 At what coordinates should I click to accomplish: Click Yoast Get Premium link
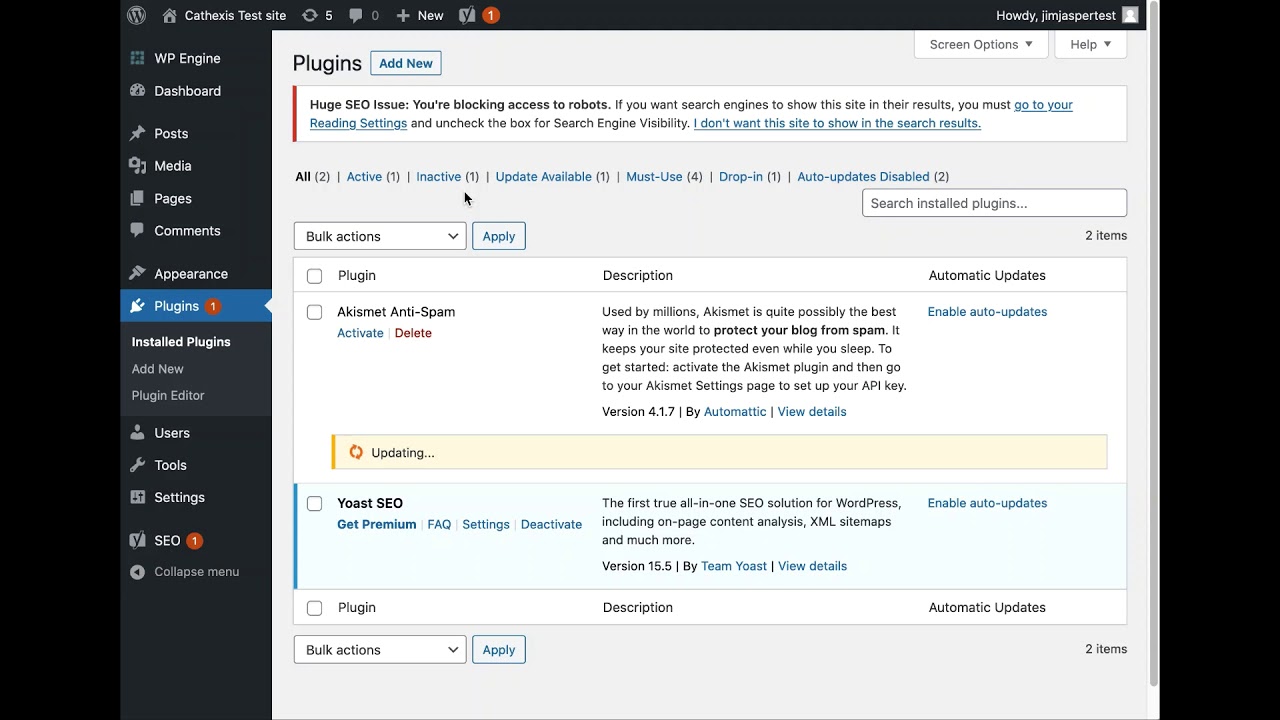coord(376,524)
